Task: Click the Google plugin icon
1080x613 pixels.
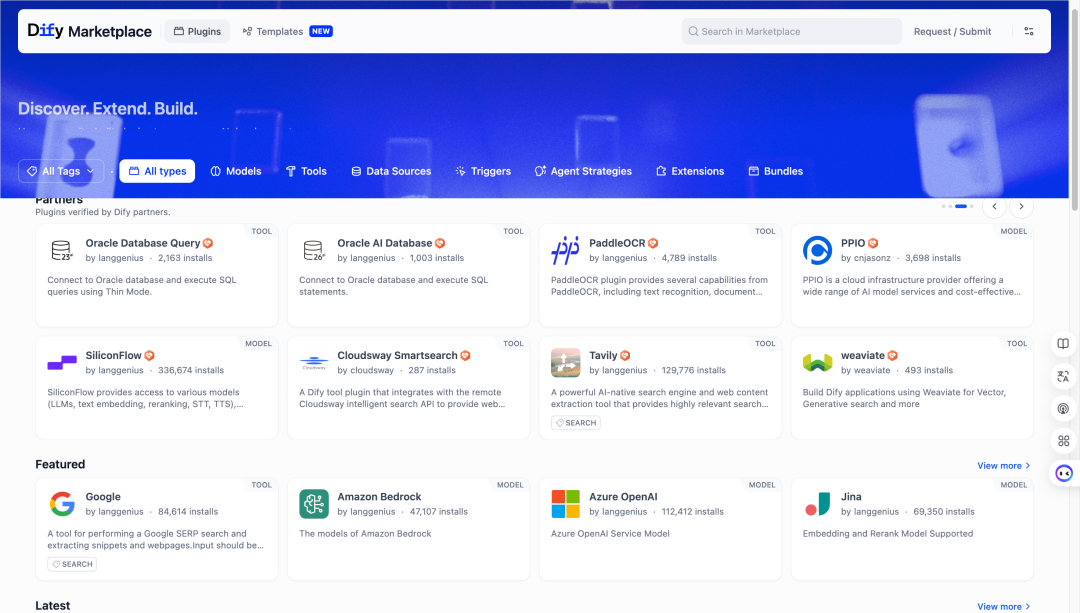Action: click(x=62, y=503)
